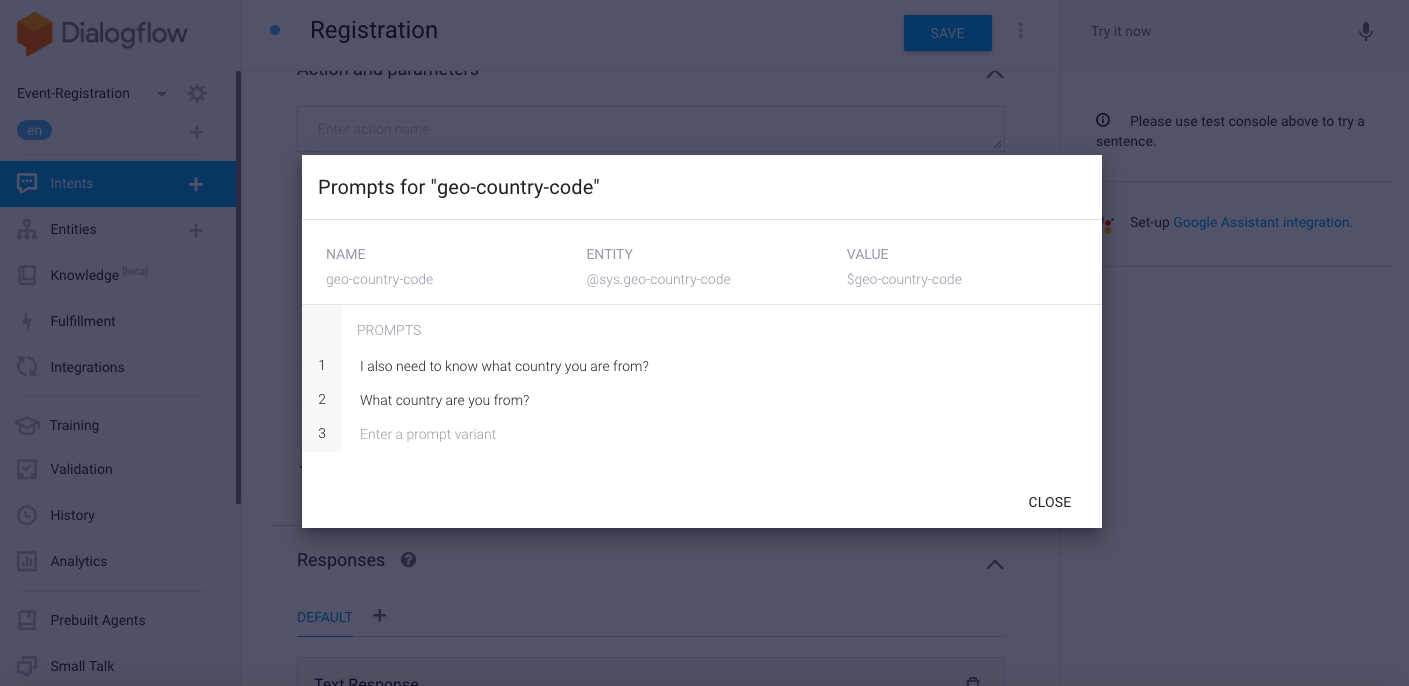Follow the Google Assistant integration link
This screenshot has height=686, width=1409.
(1262, 223)
